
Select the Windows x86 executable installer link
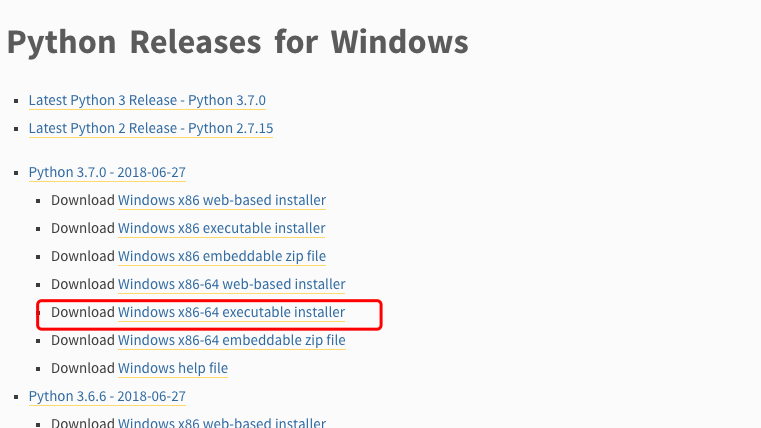(x=221, y=229)
